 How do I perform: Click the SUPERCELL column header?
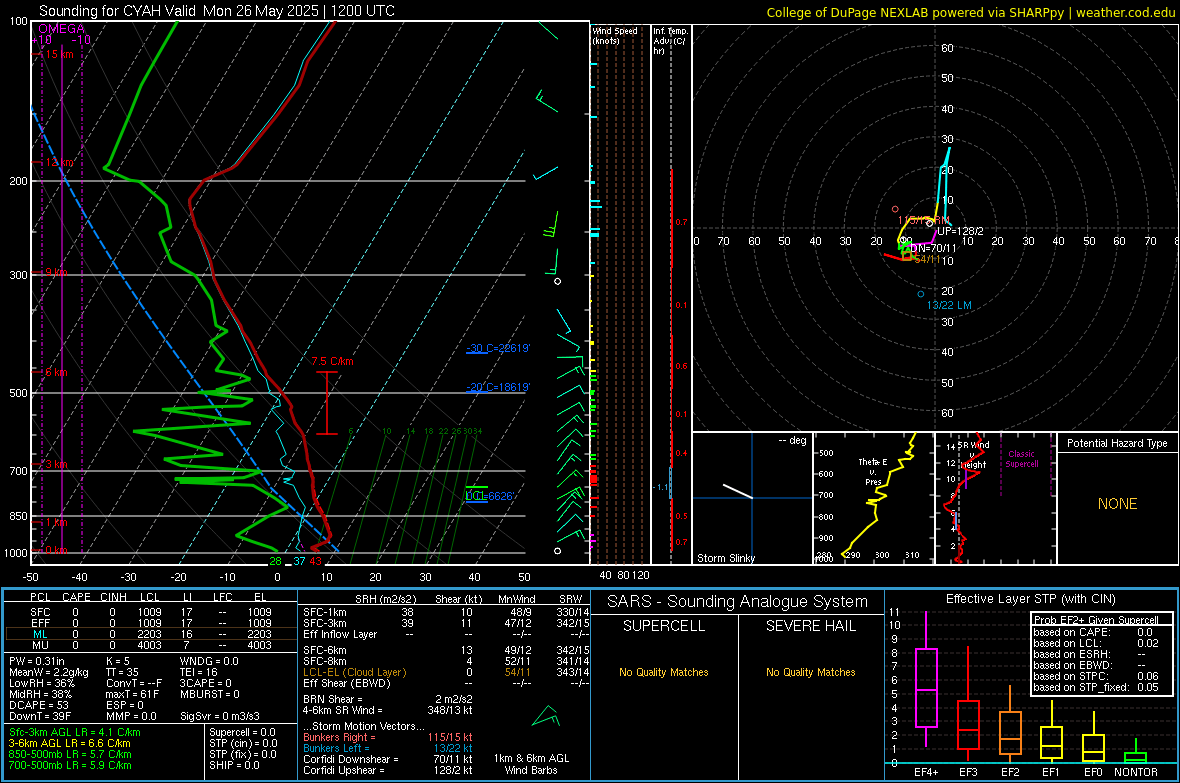(664, 626)
